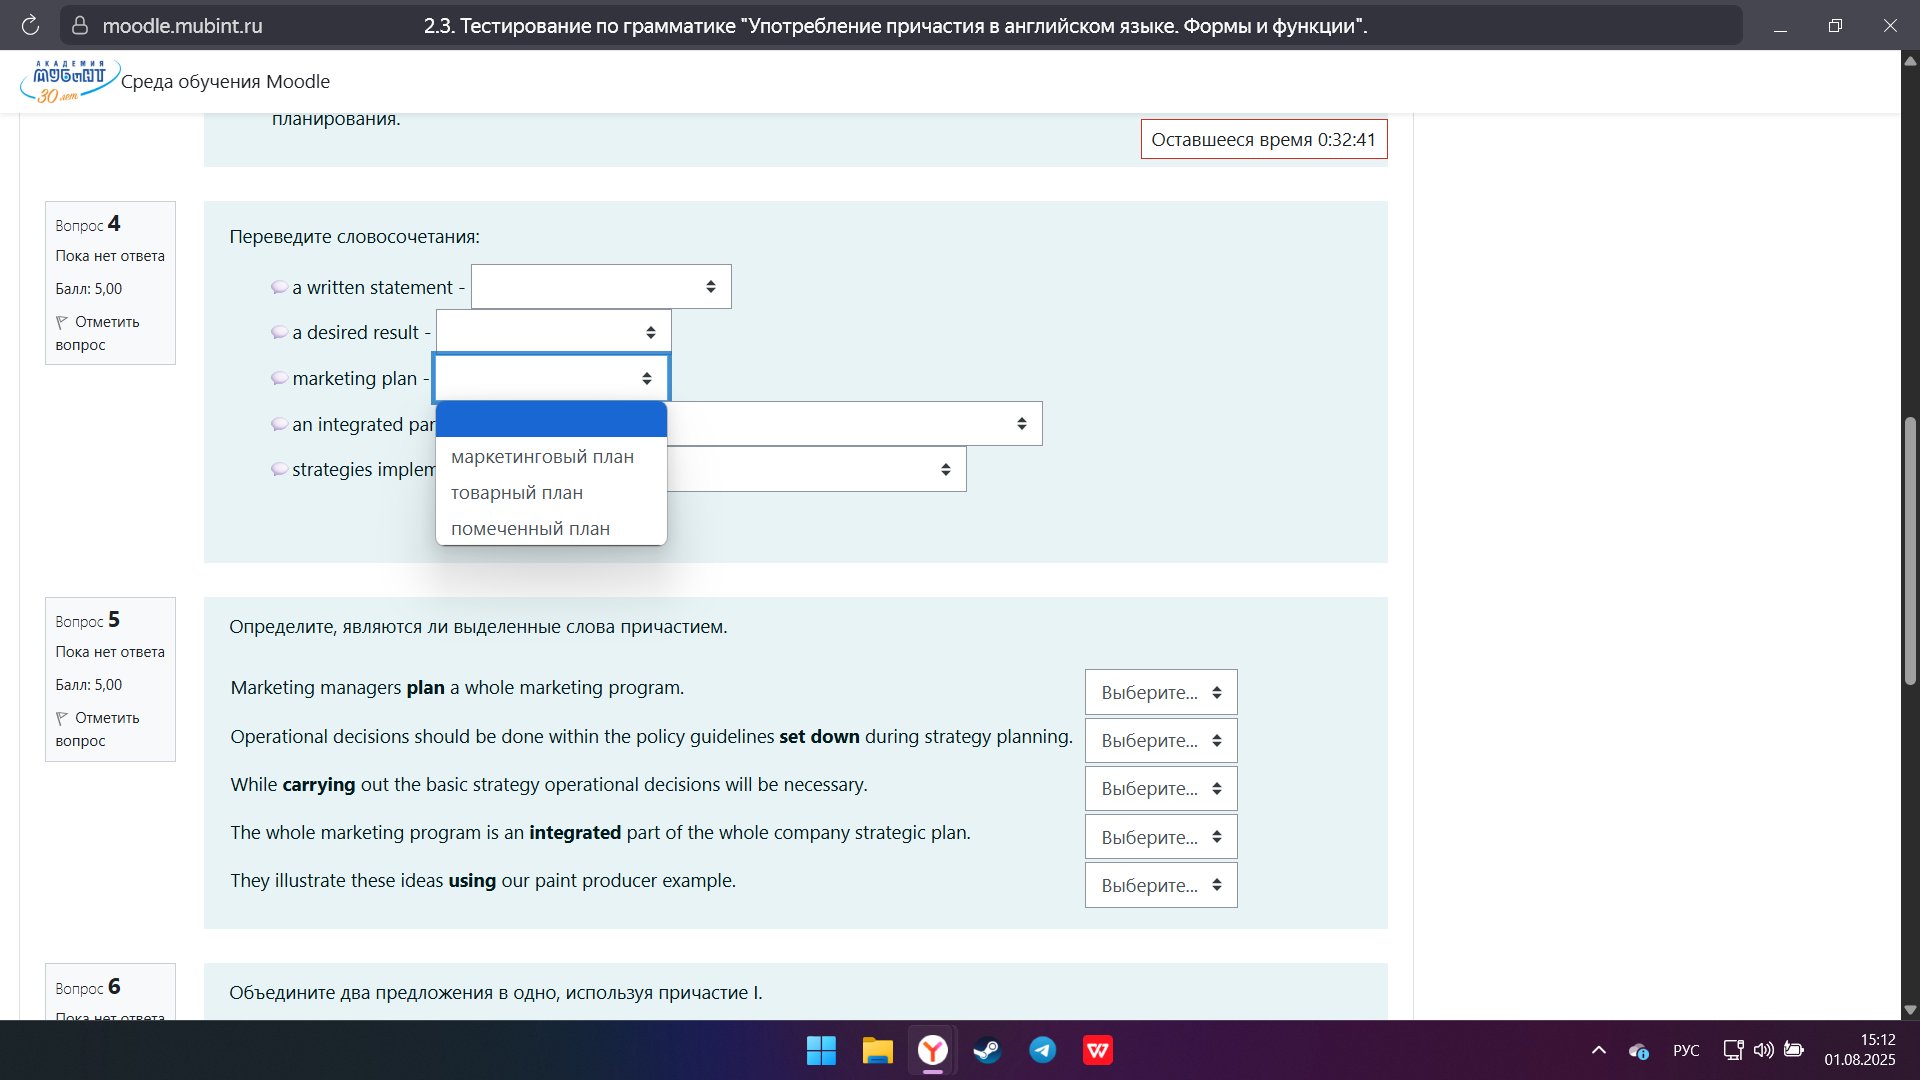Click the MUBiNT academy logo

(x=69, y=81)
